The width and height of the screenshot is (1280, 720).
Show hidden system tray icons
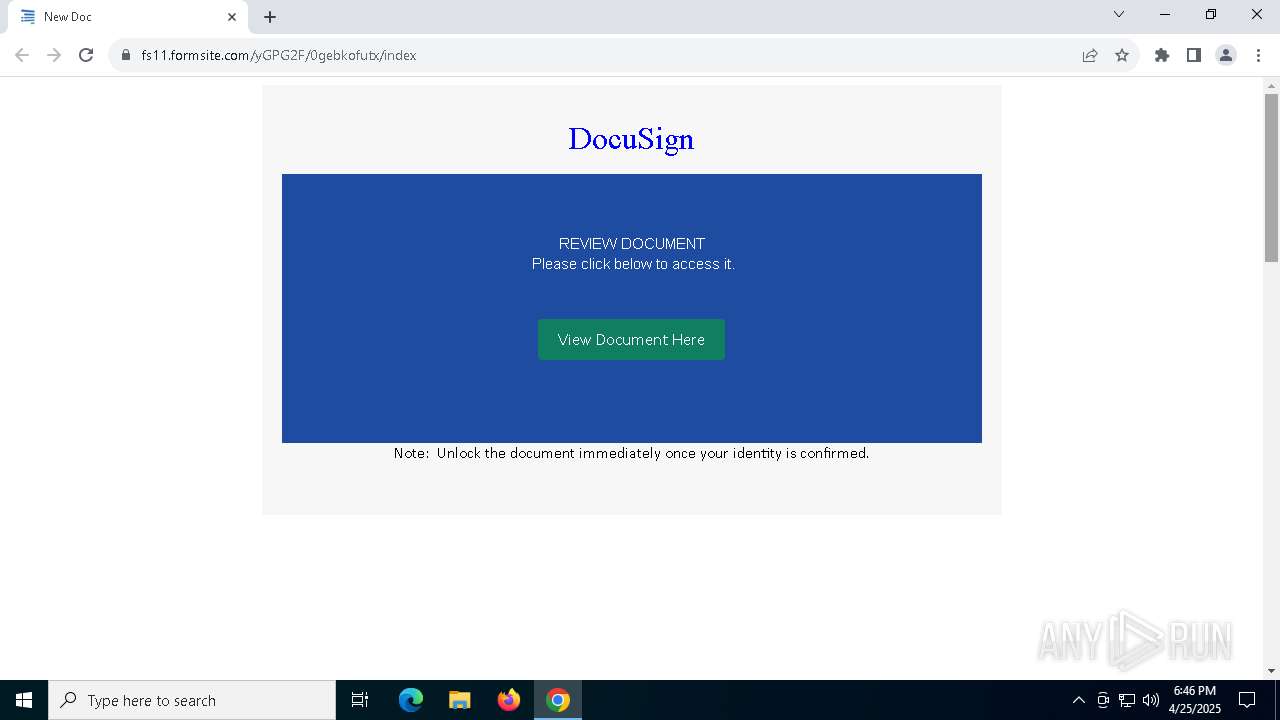(x=1078, y=700)
